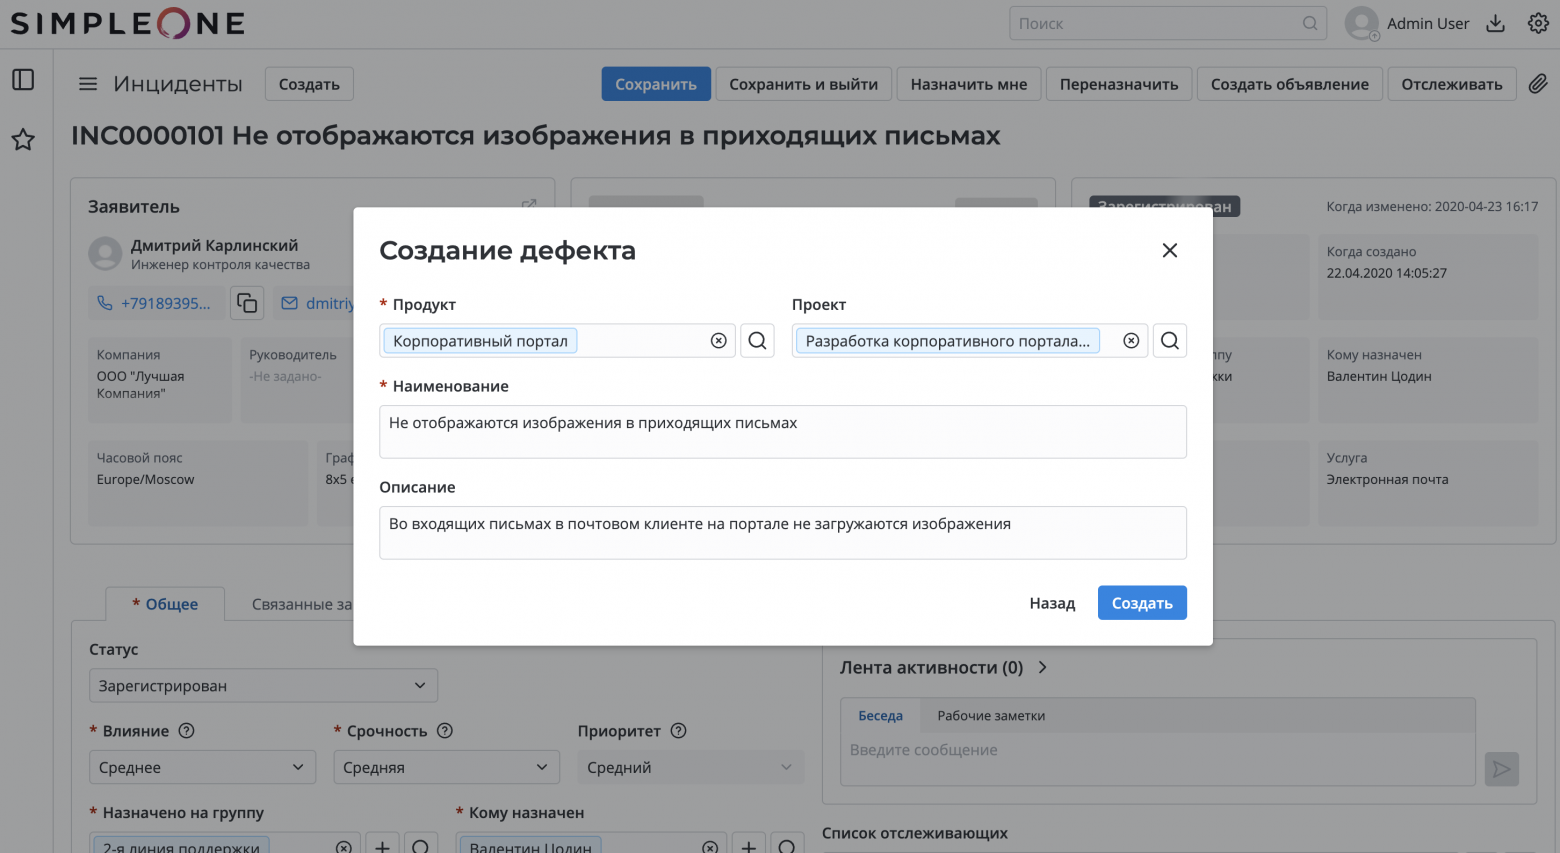Open reference lookup for the Проект field
The height and width of the screenshot is (853, 1560).
1169,340
